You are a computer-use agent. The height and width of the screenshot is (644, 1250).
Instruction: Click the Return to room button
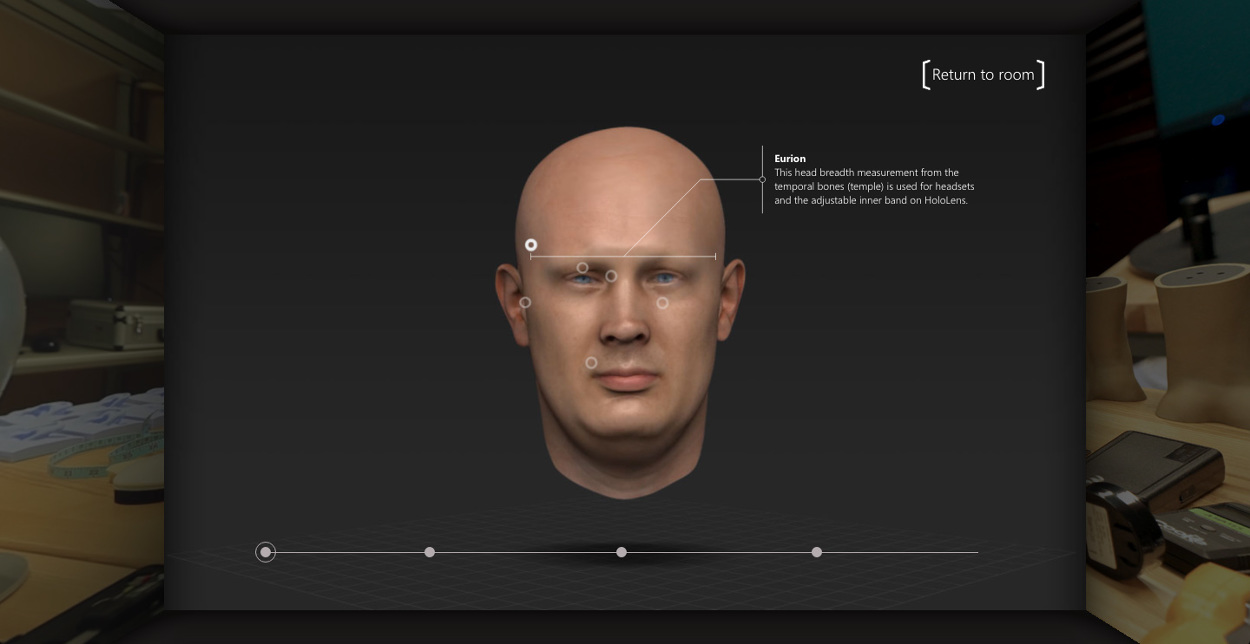coord(983,75)
